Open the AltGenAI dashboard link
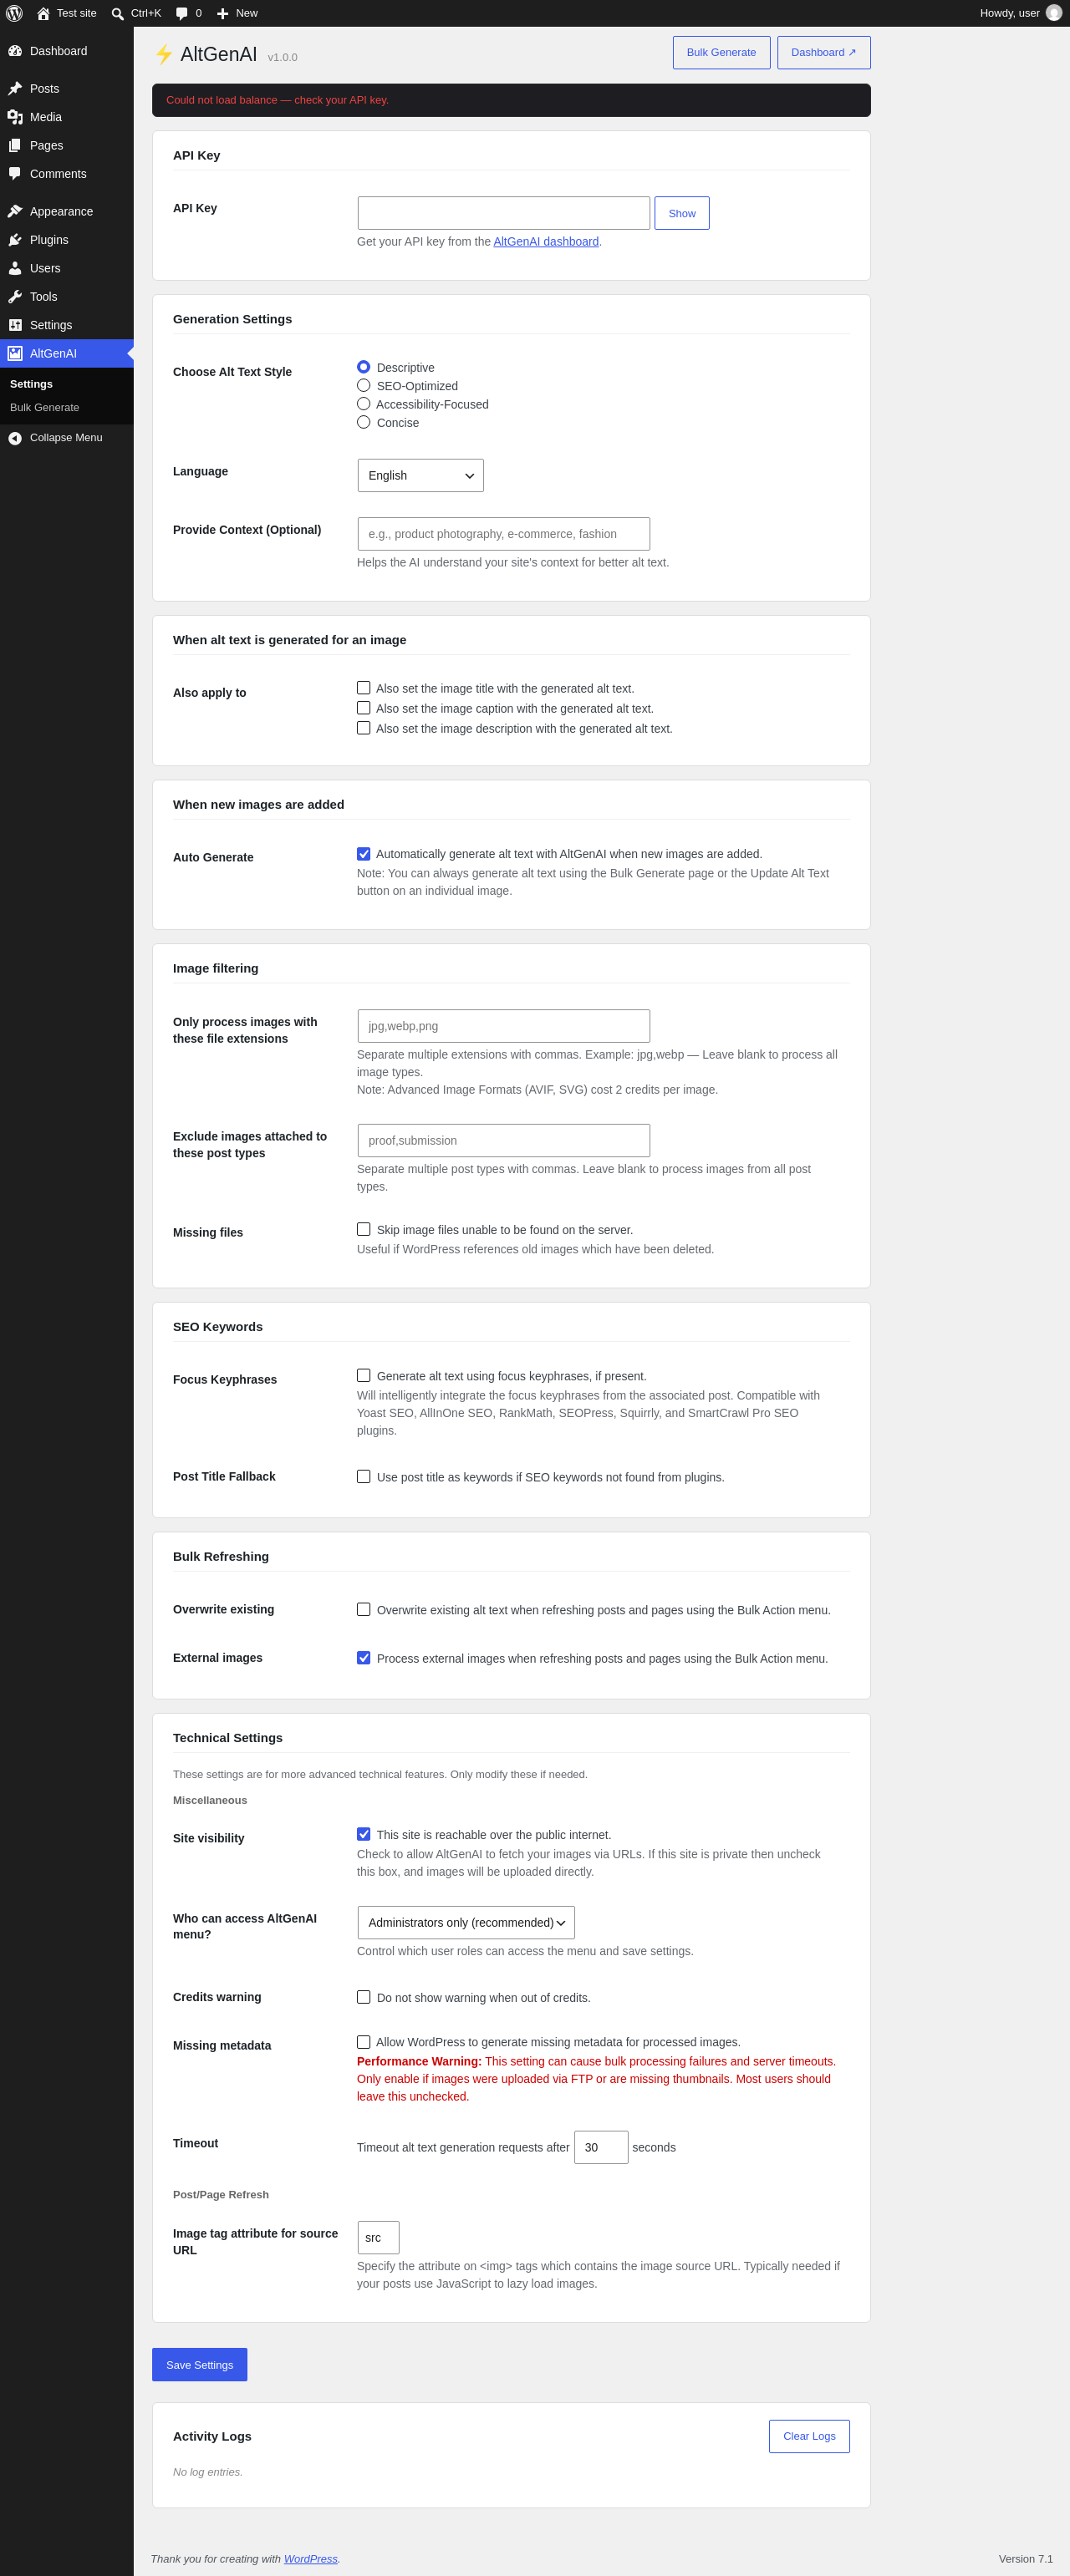Viewport: 1070px width, 2576px height. pyautogui.click(x=546, y=242)
